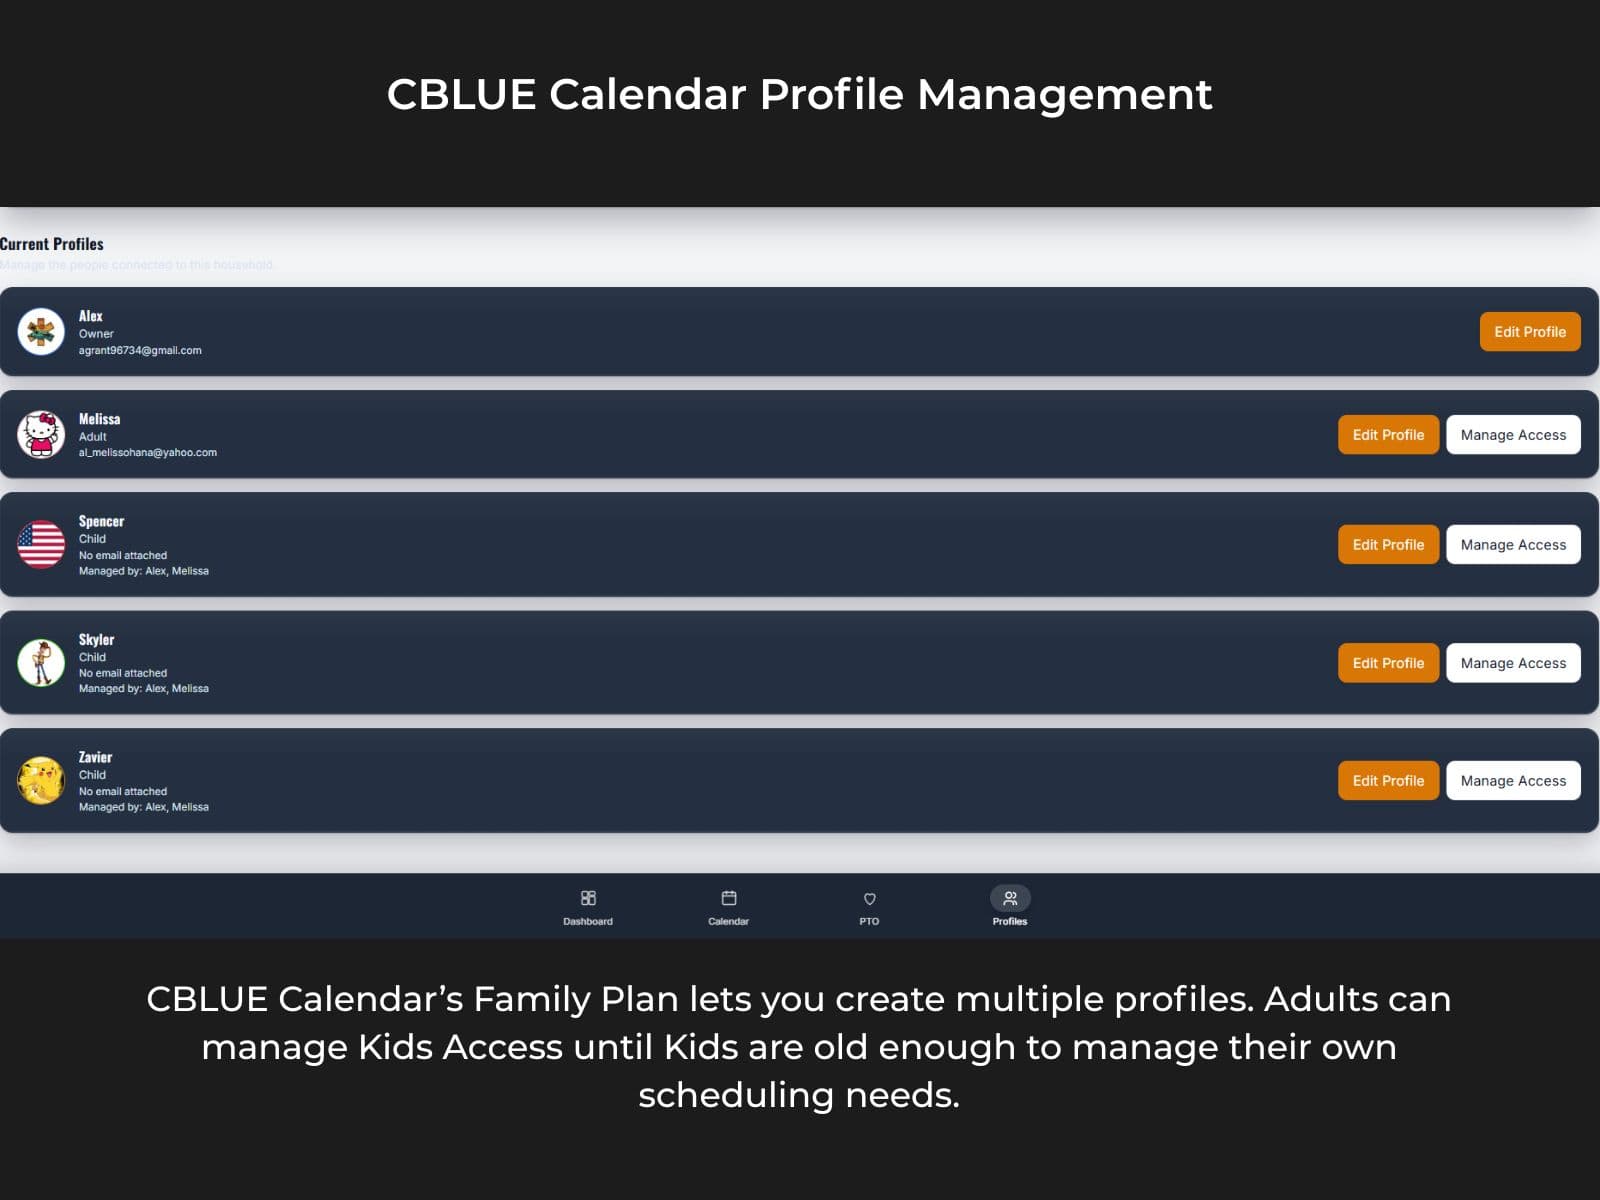Select the Current Profiles heading
Viewport: 1600px width, 1200px height.
click(x=52, y=243)
